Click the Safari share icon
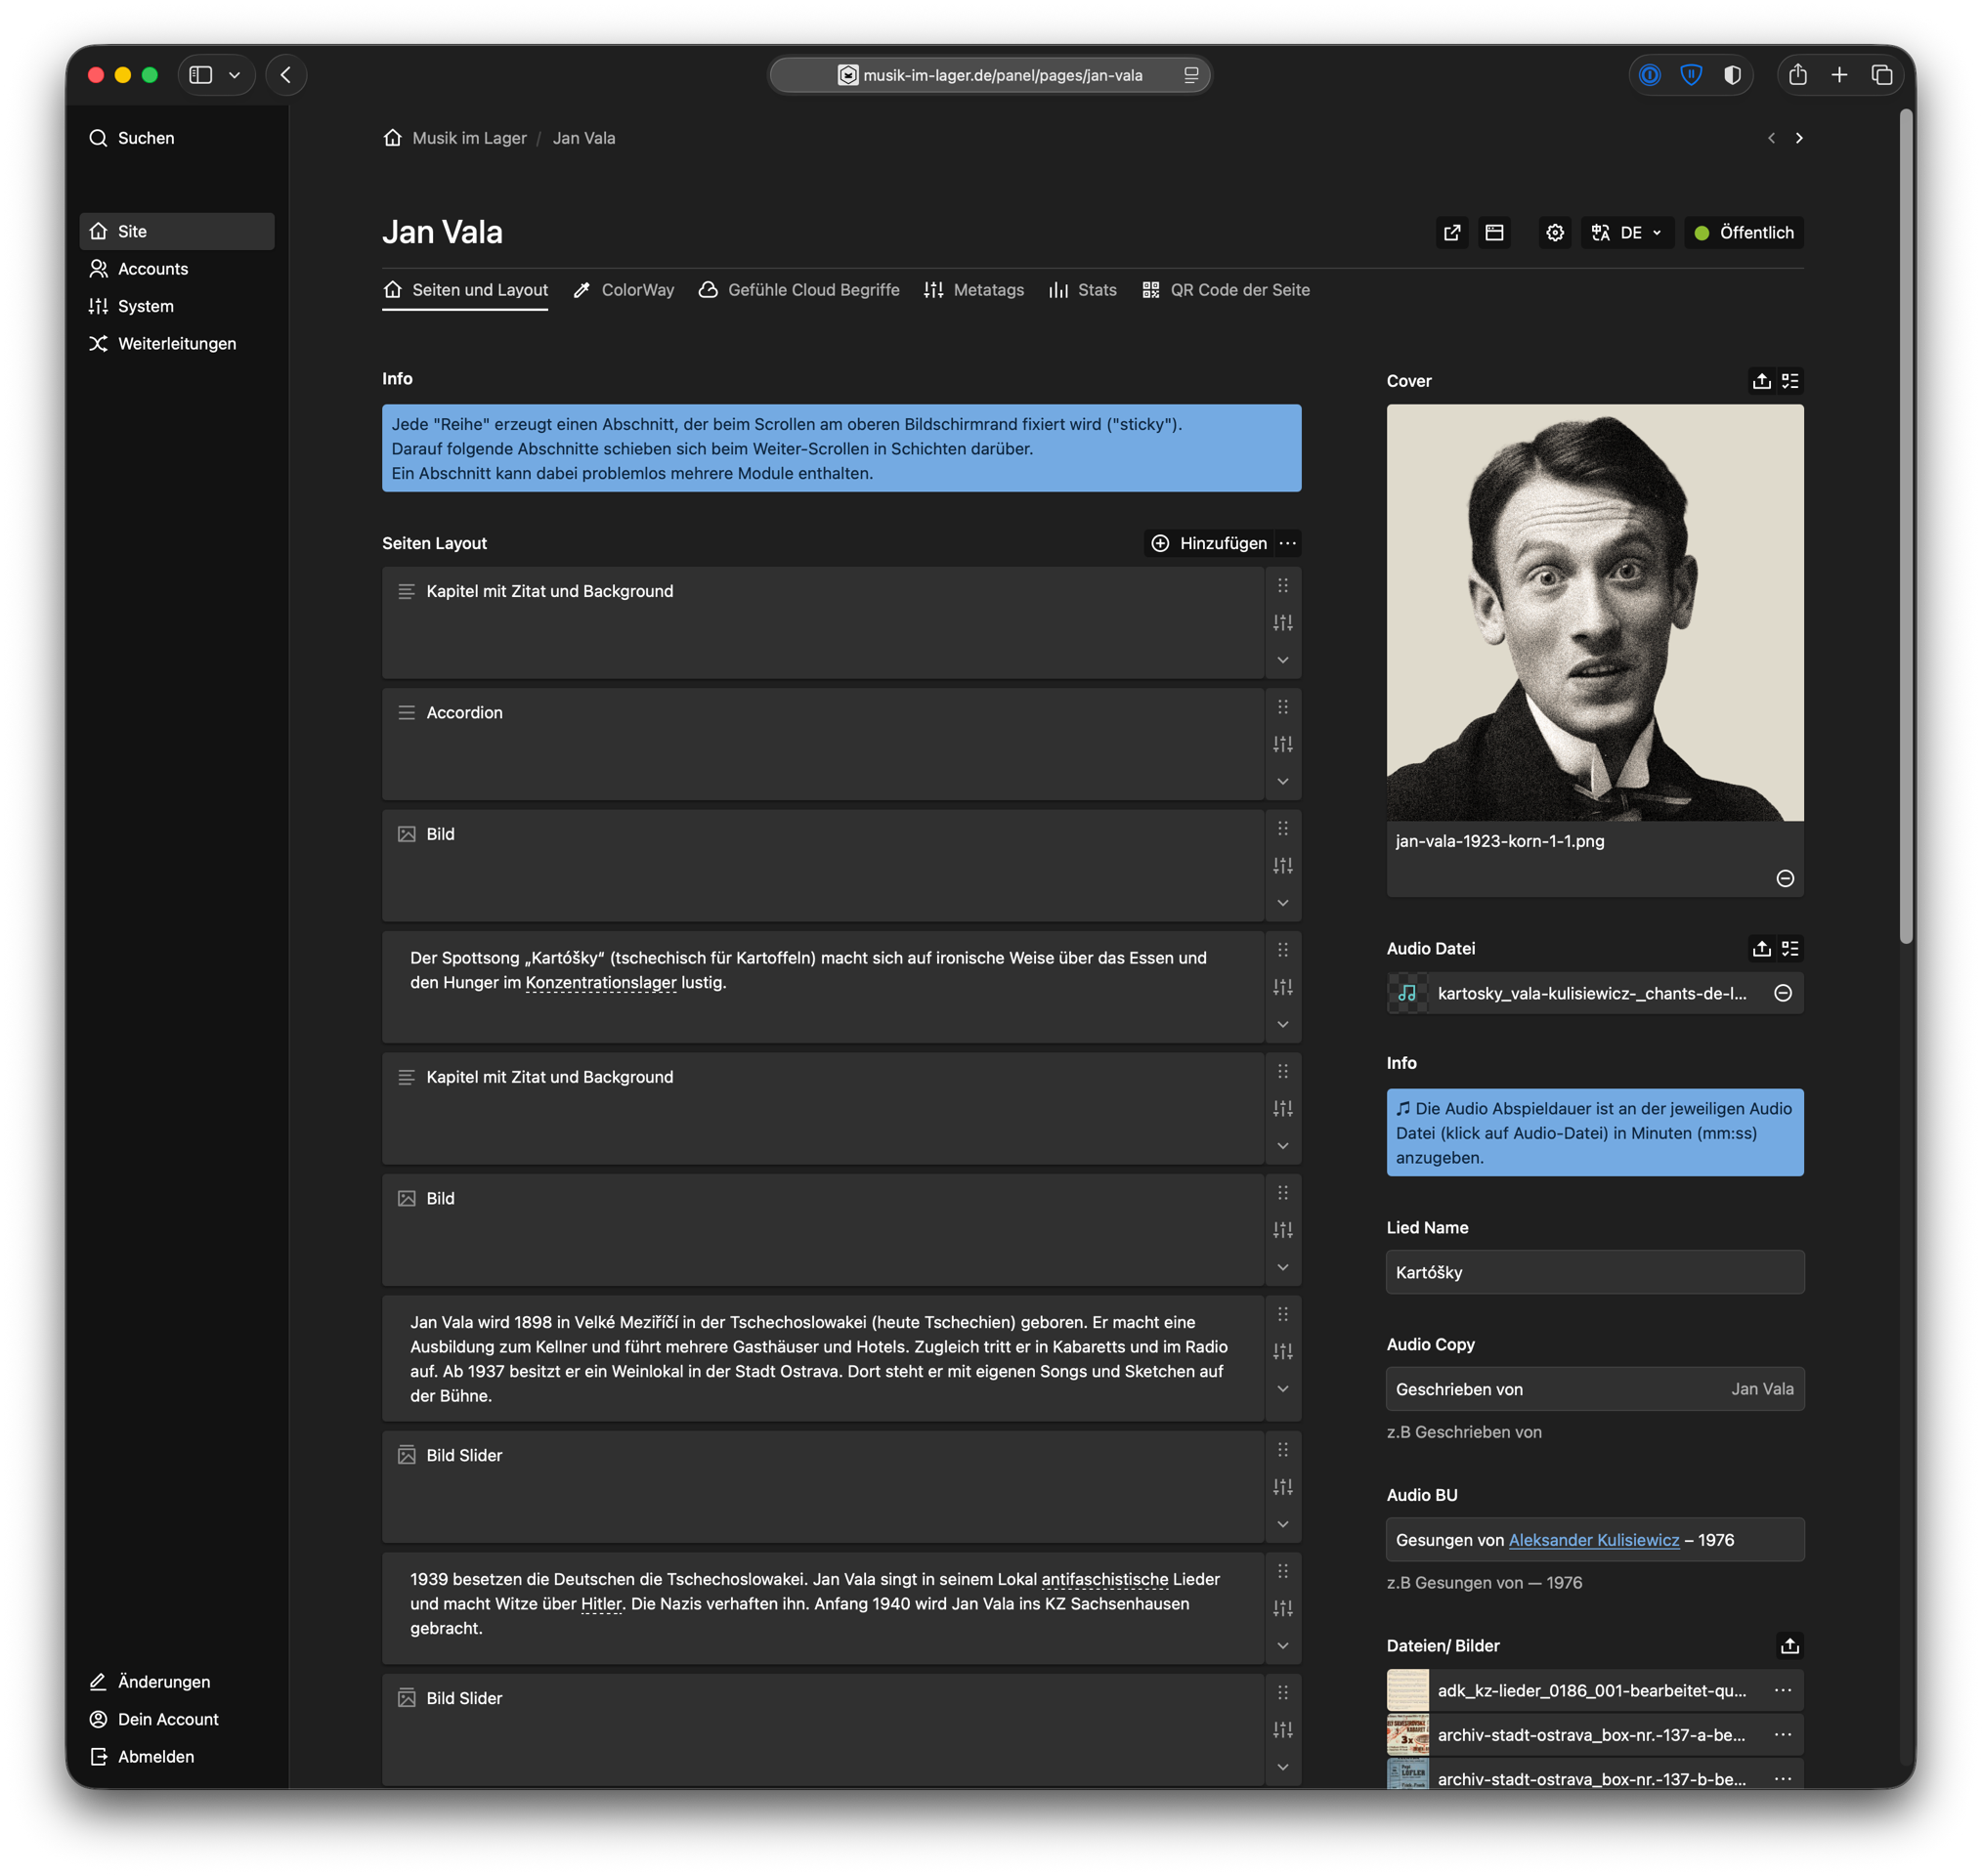This screenshot has width=1982, height=1876. pos(1798,75)
